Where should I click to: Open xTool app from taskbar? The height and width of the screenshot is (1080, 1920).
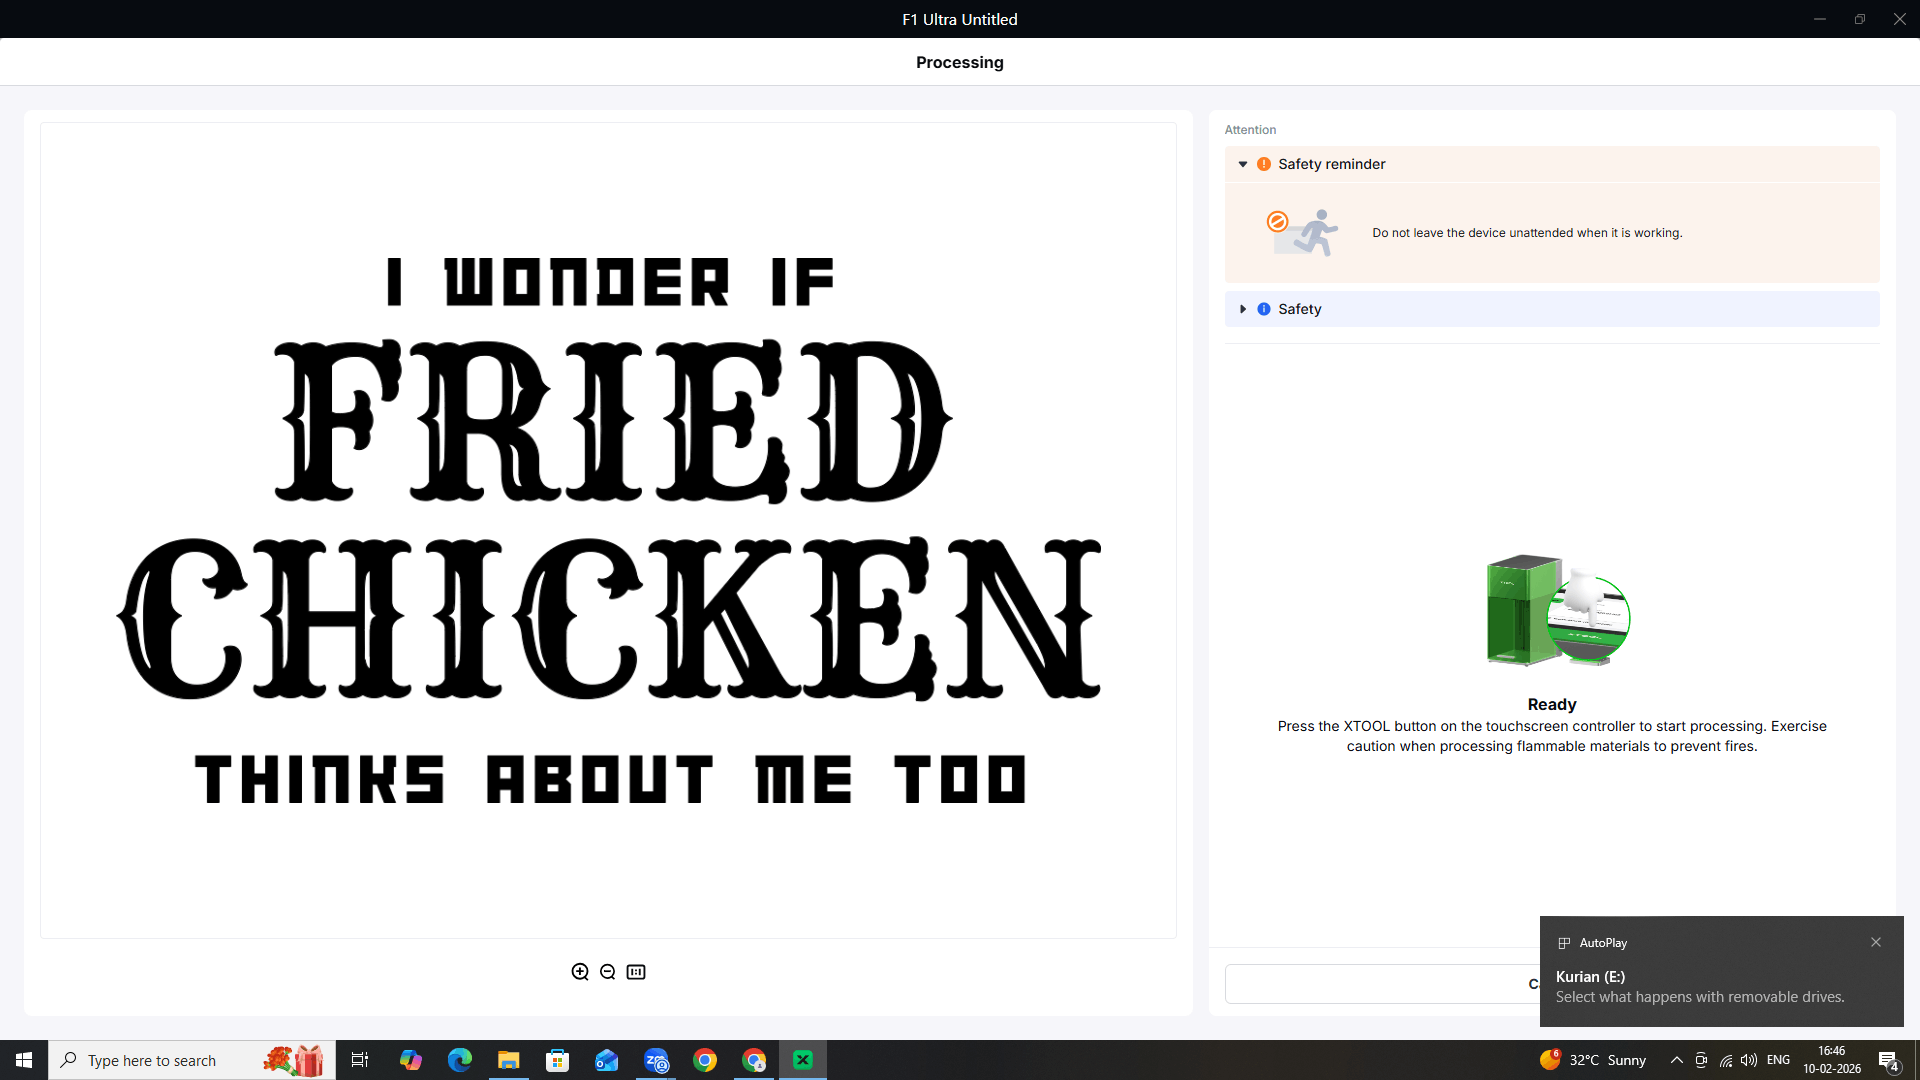click(803, 1060)
